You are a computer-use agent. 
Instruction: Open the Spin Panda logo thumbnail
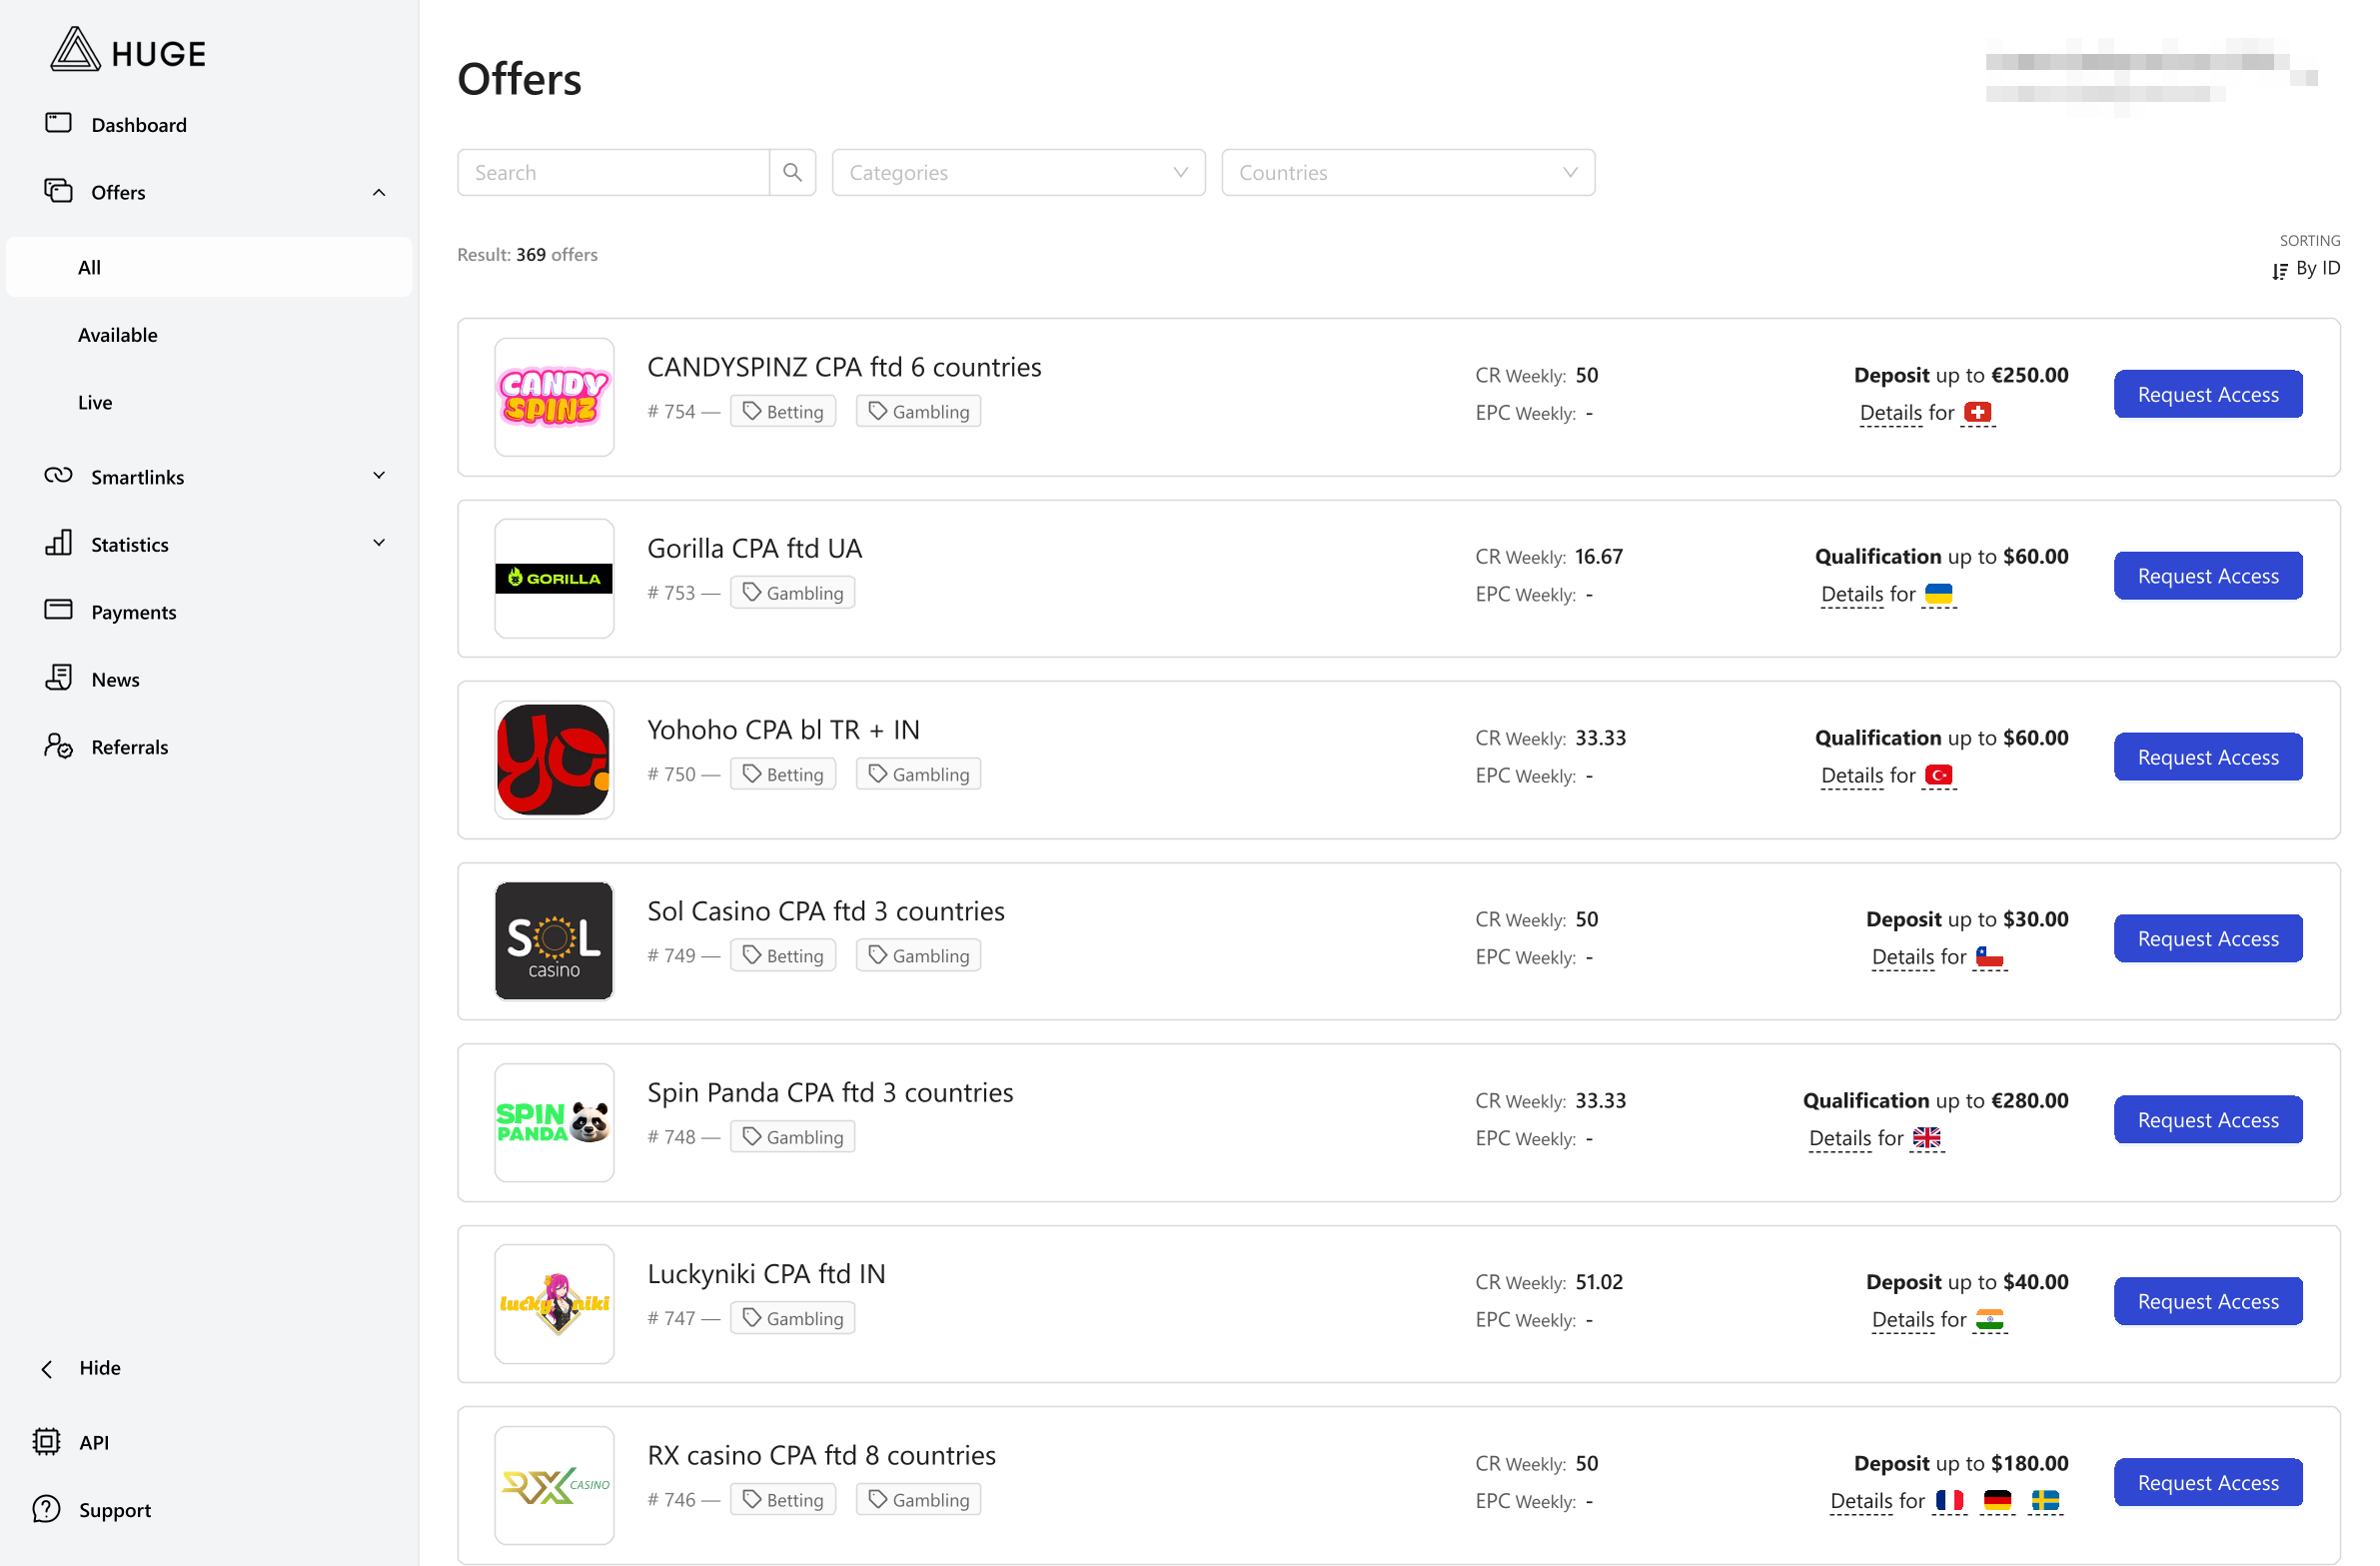554,1123
